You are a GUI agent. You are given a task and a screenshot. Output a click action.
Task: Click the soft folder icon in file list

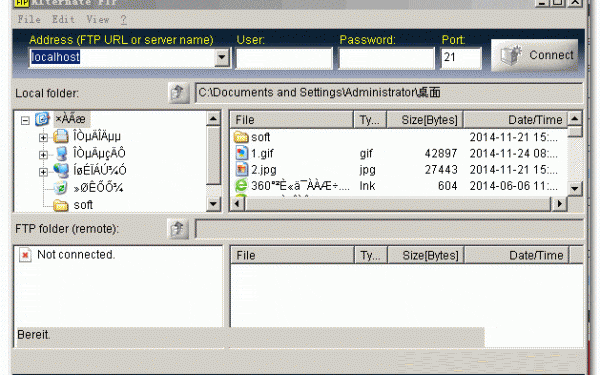(x=241, y=137)
